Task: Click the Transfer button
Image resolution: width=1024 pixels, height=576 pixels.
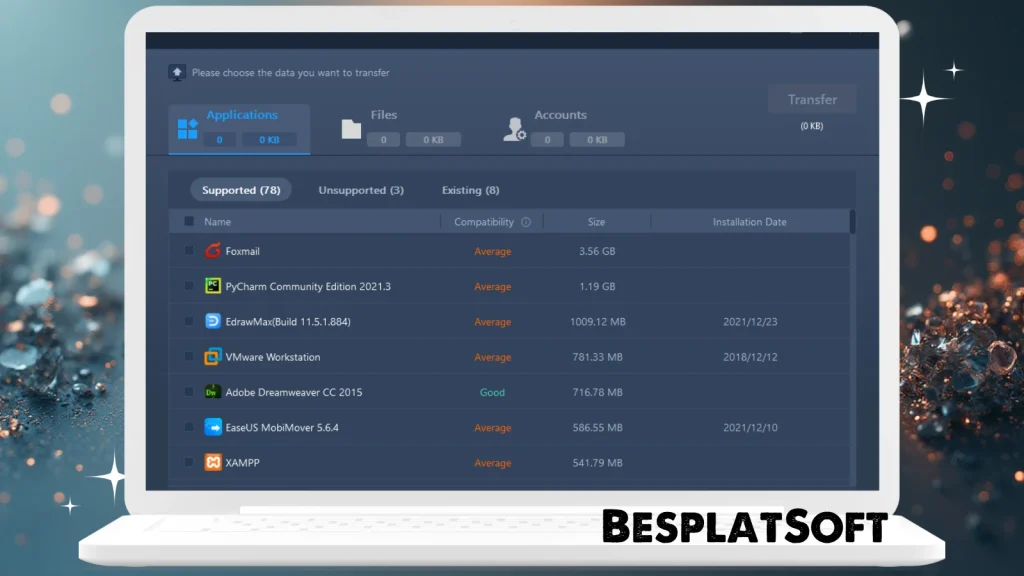Action: pyautogui.click(x=811, y=99)
